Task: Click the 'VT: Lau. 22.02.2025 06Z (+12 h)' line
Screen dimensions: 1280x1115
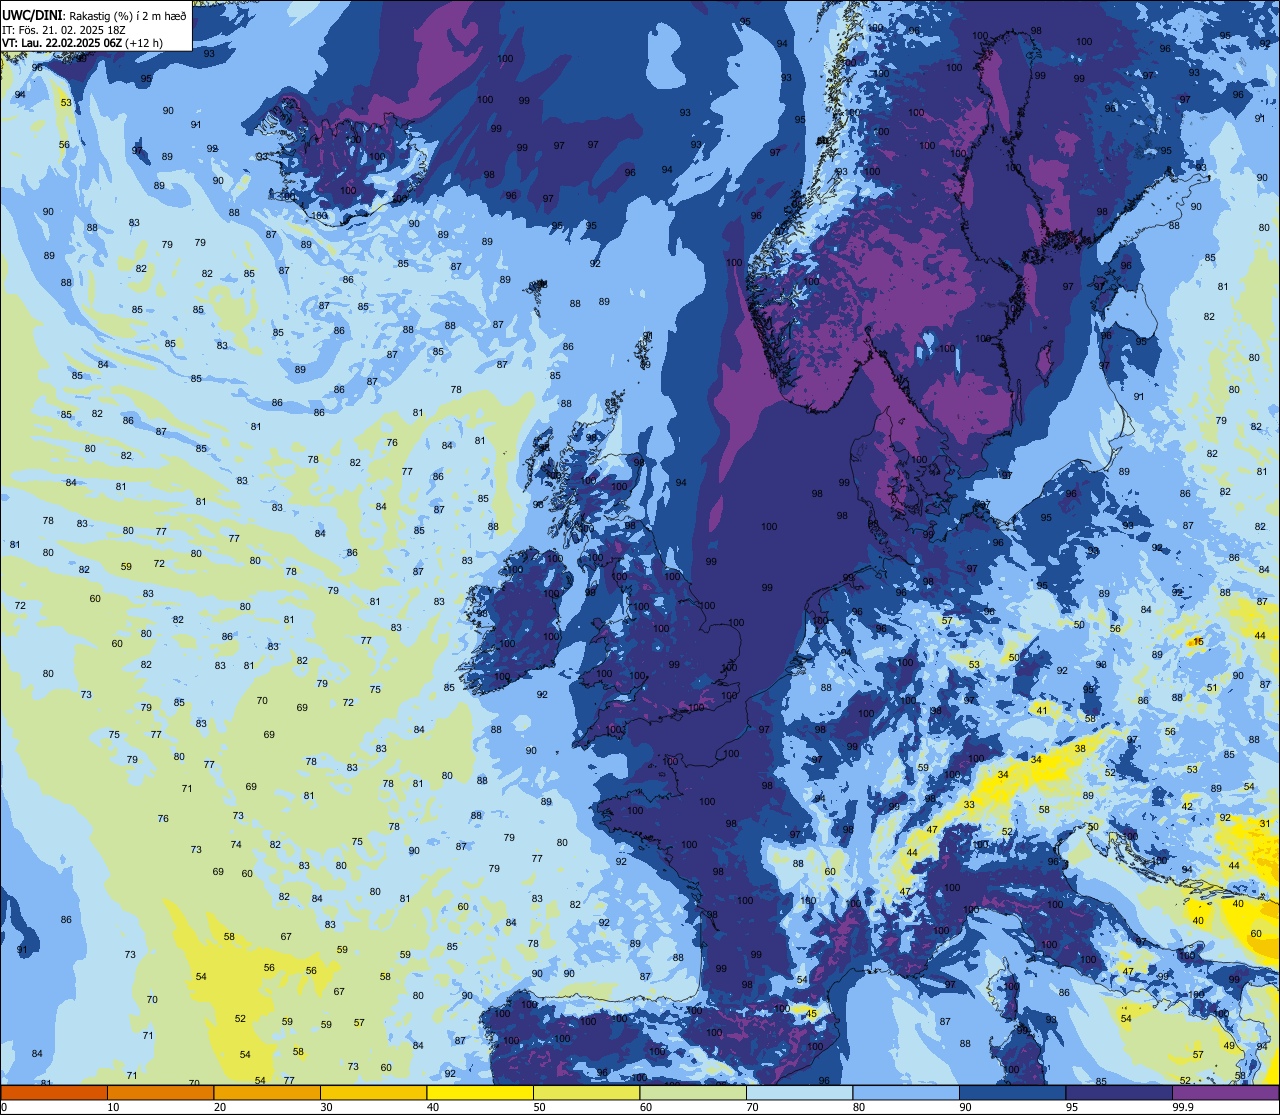Action: [x=83, y=43]
